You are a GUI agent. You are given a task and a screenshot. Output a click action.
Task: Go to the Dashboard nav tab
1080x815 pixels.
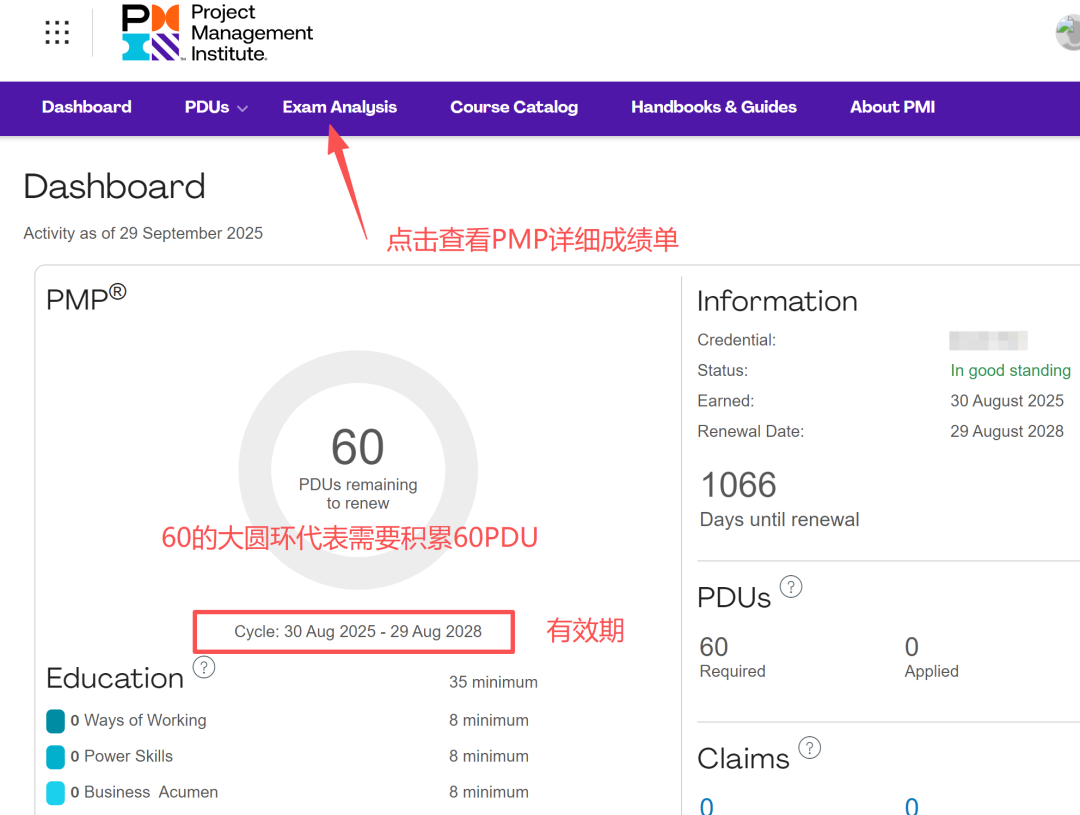tap(87, 107)
